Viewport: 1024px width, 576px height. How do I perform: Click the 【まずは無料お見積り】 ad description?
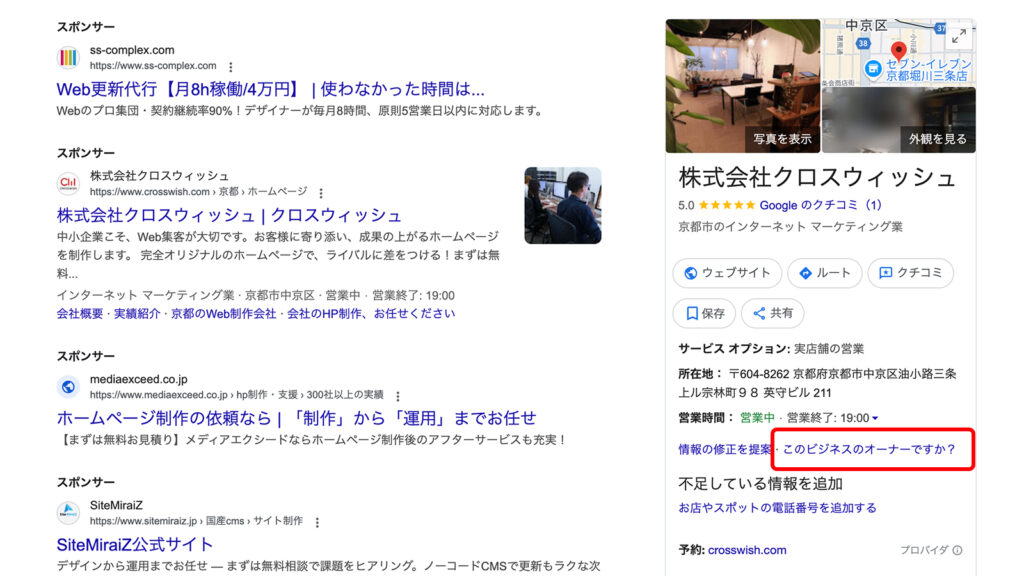pyautogui.click(x=313, y=440)
